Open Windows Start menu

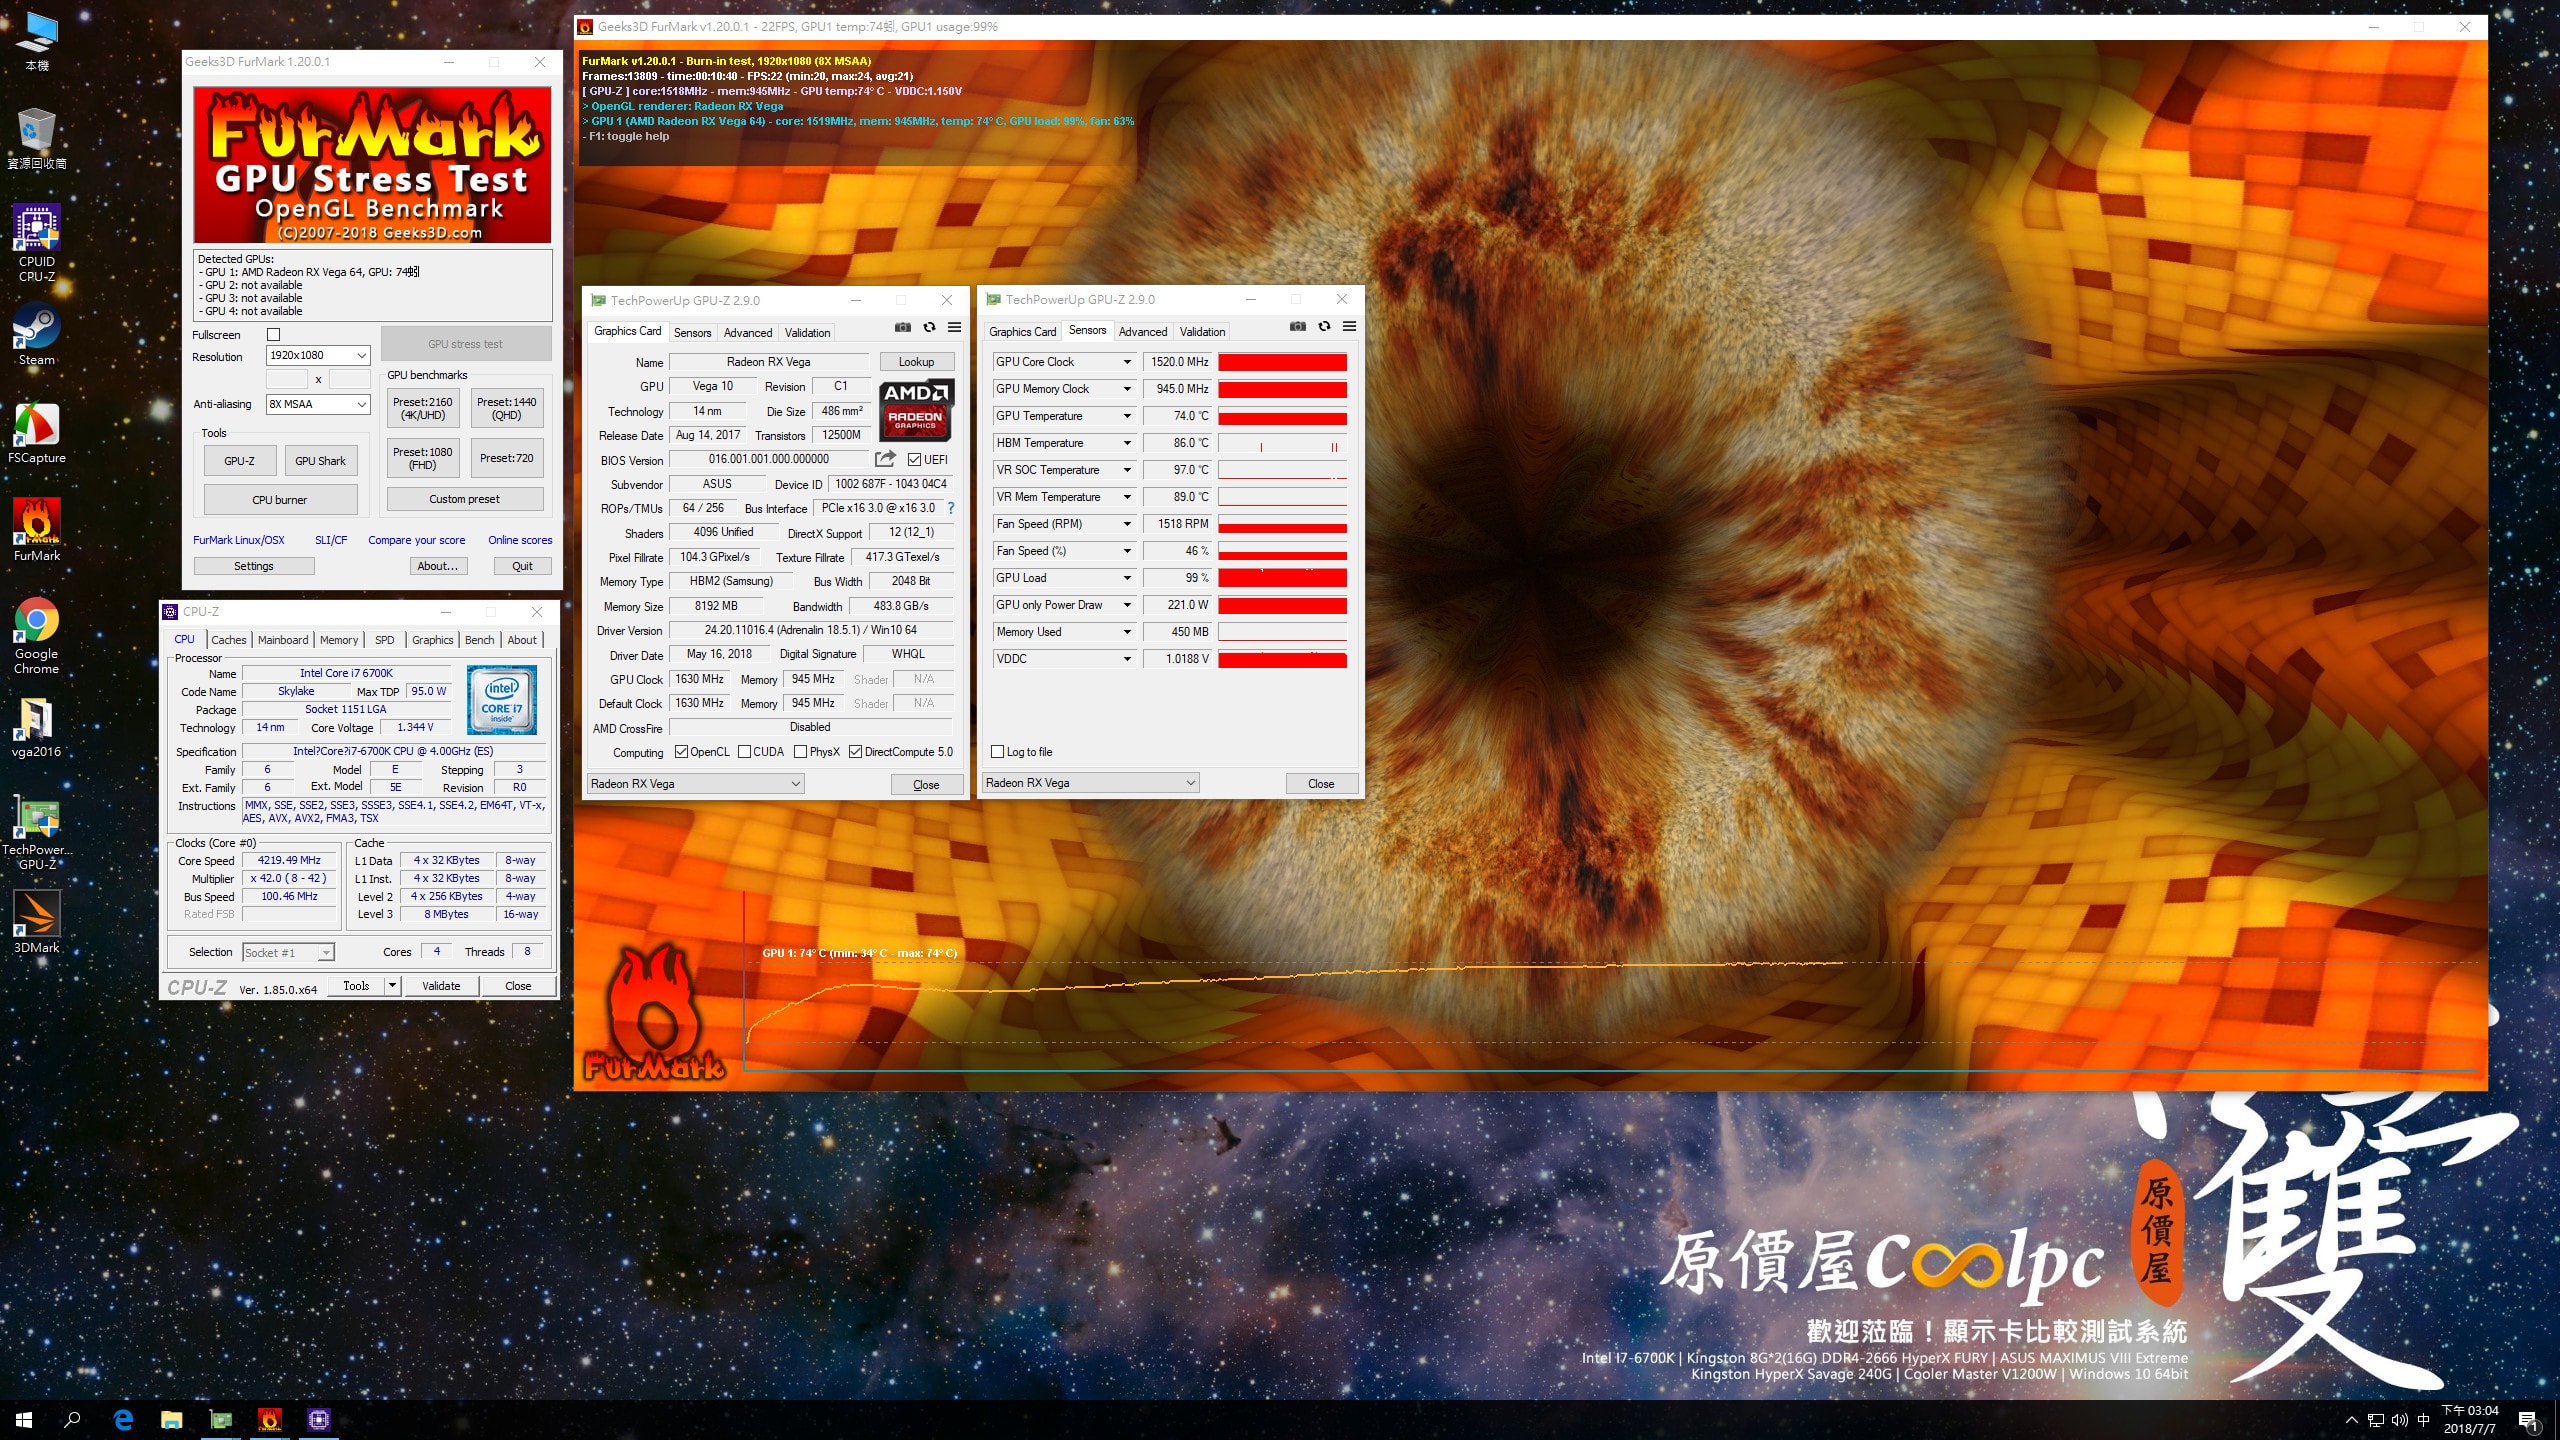pos(24,1420)
